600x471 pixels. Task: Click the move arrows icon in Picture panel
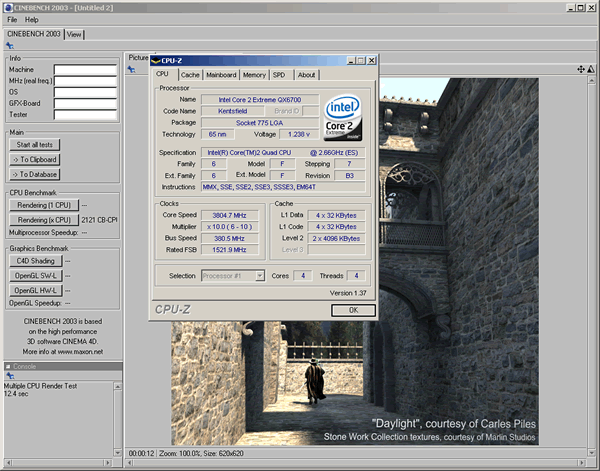coord(581,69)
